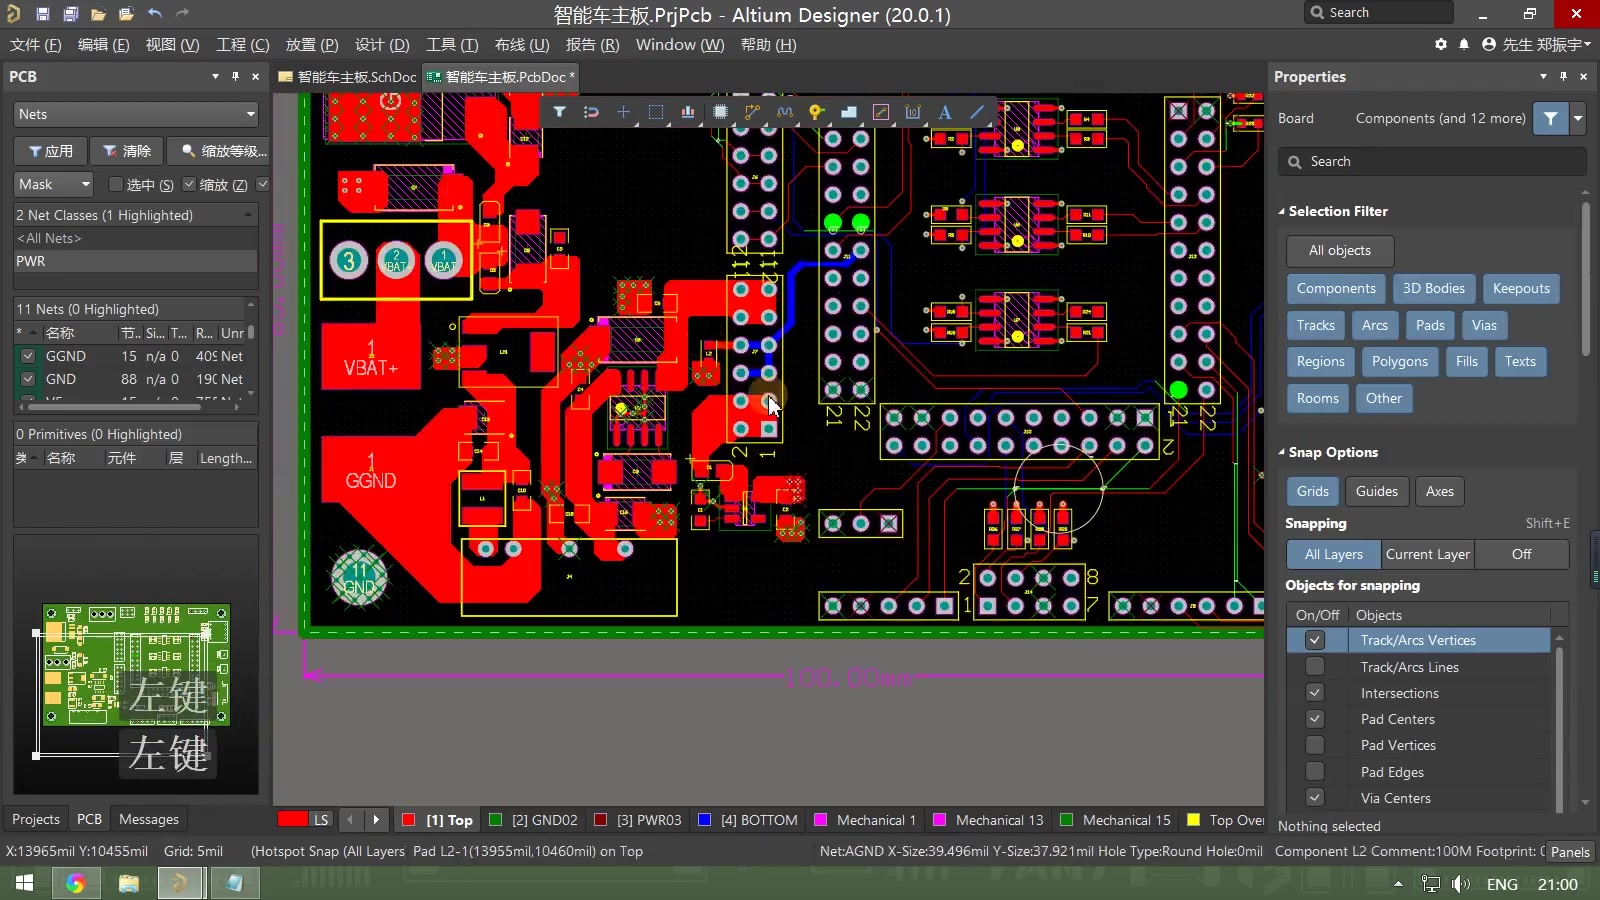Uncheck the GGND net checkbox
The image size is (1600, 900).
[x=28, y=356]
